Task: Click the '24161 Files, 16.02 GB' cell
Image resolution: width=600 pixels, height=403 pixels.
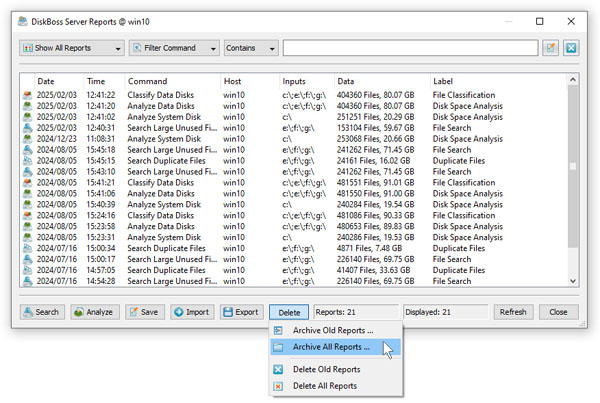Action: (373, 161)
